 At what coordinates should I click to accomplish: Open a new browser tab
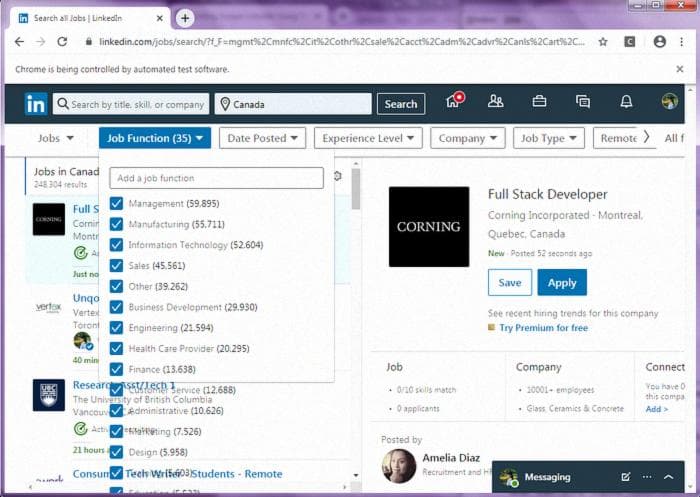tap(185, 18)
